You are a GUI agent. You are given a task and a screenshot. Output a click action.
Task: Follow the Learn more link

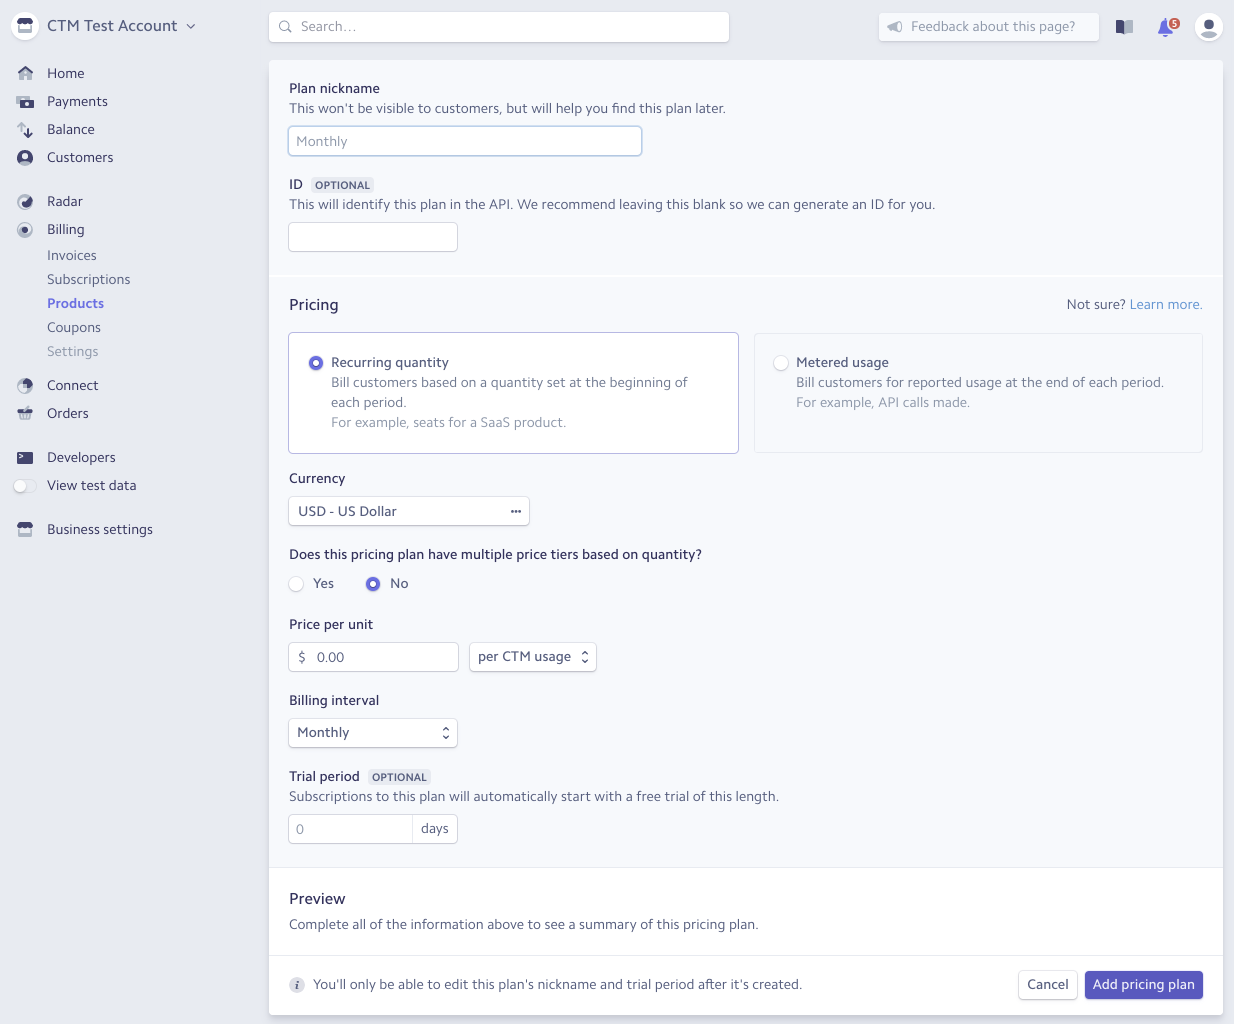pos(1165,305)
